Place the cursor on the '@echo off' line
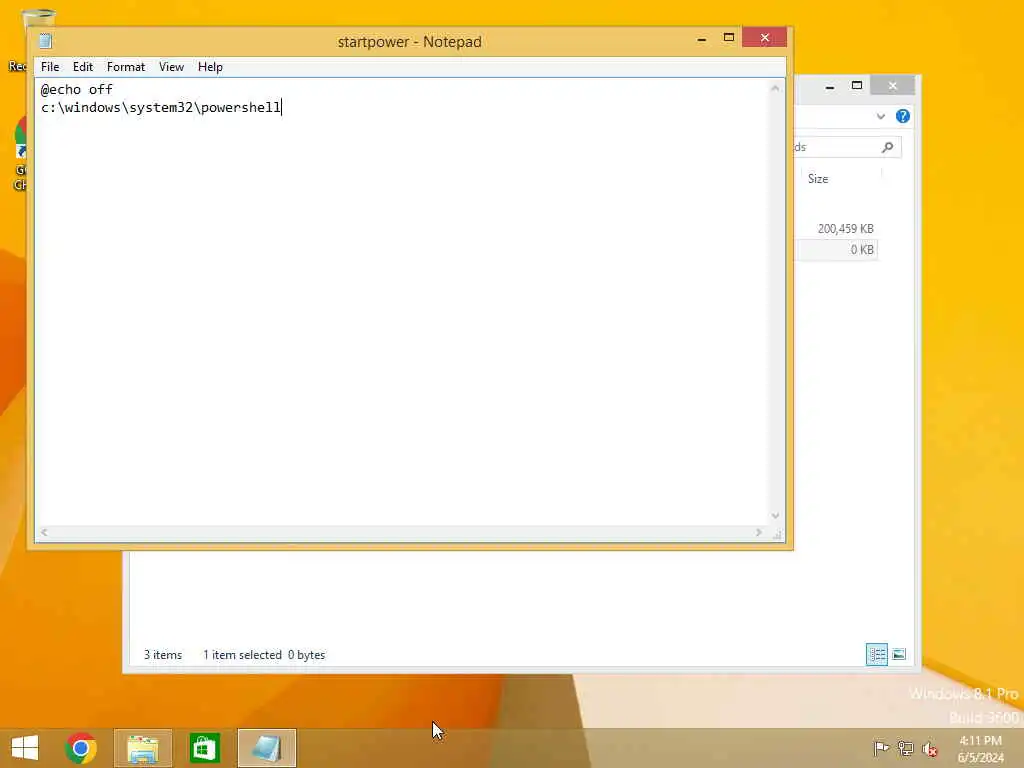This screenshot has width=1024, height=768. [76, 89]
